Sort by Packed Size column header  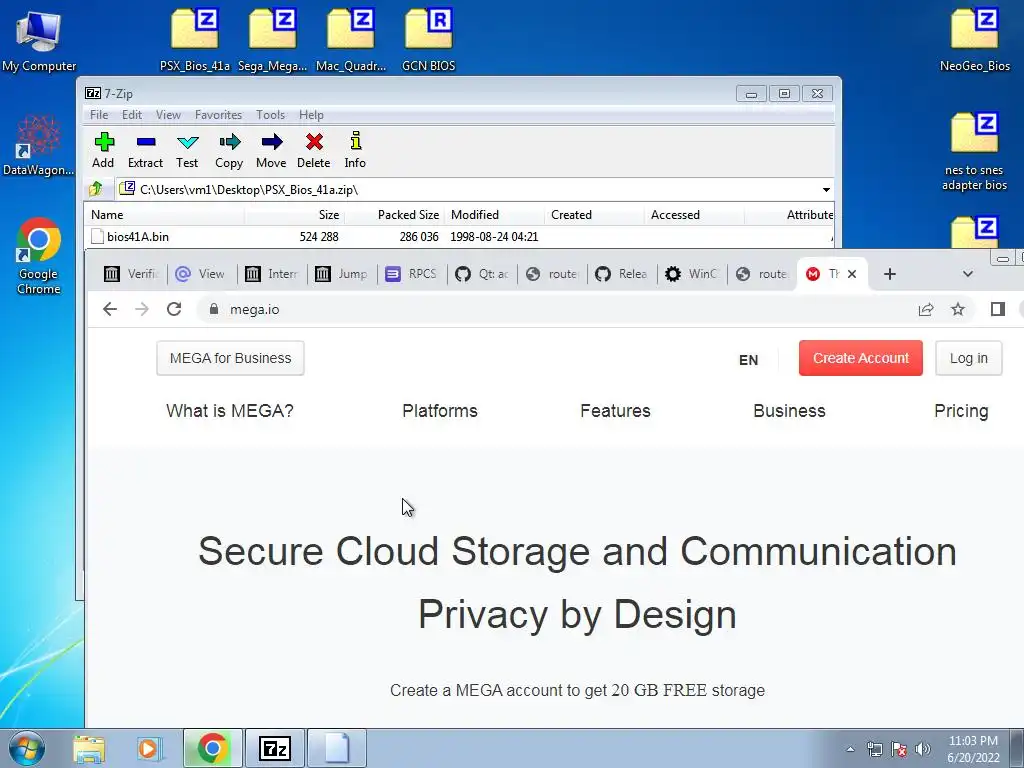click(x=394, y=215)
